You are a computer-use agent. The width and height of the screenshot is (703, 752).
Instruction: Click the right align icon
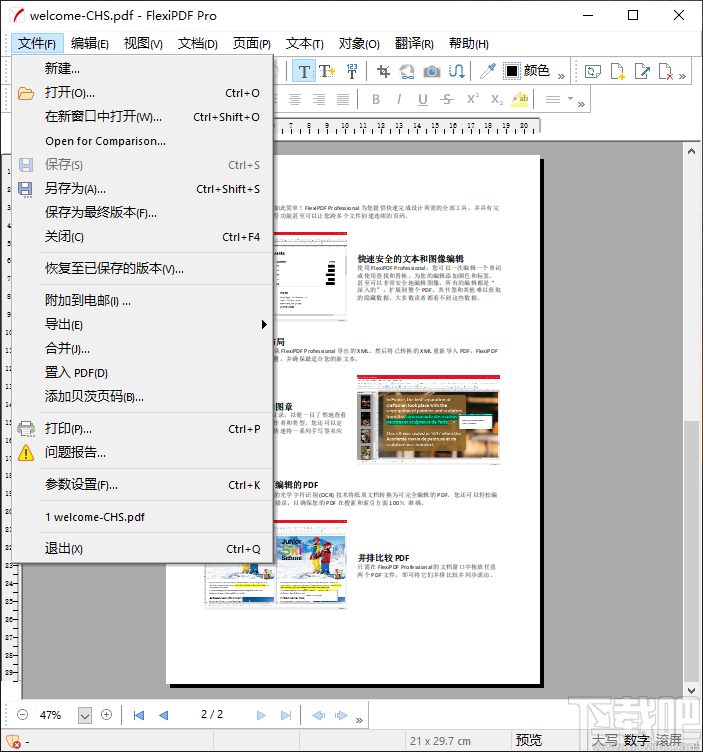[319, 99]
